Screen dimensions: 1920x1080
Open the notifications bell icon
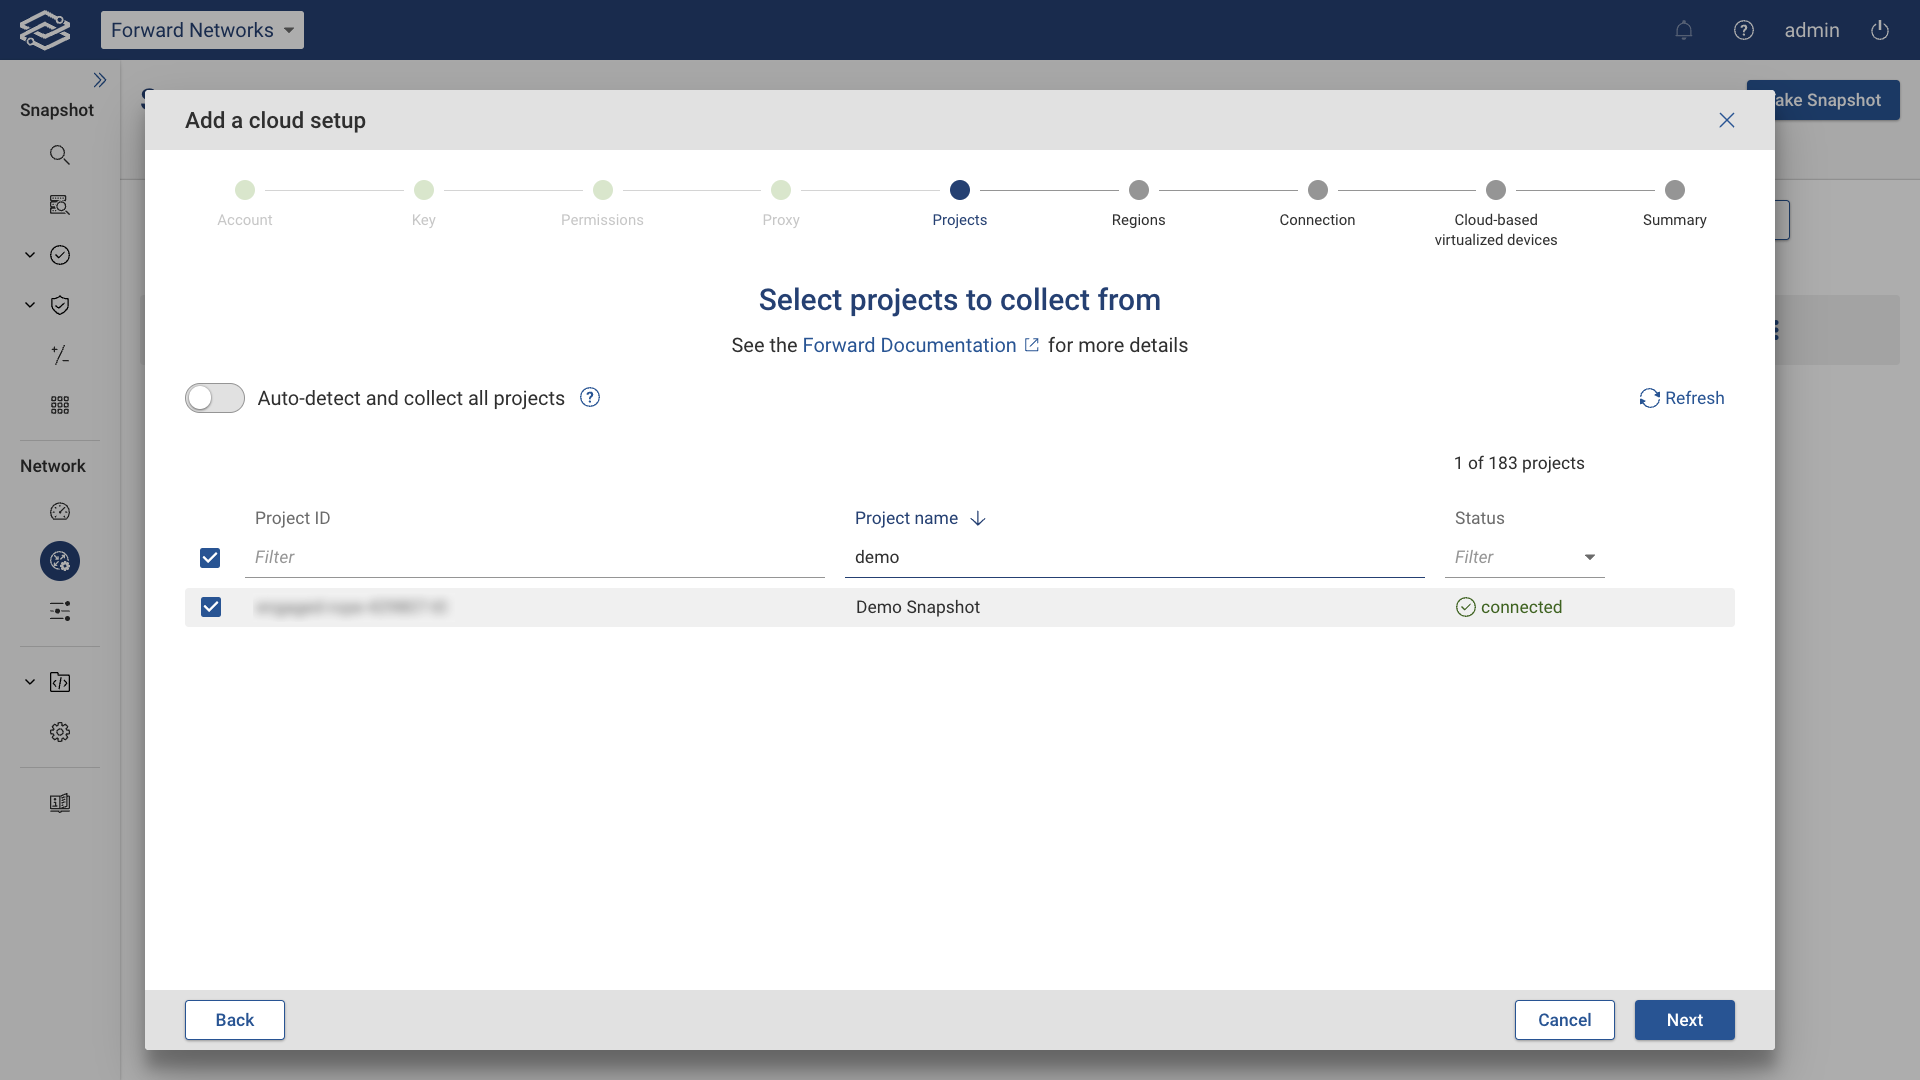pos(1684,30)
